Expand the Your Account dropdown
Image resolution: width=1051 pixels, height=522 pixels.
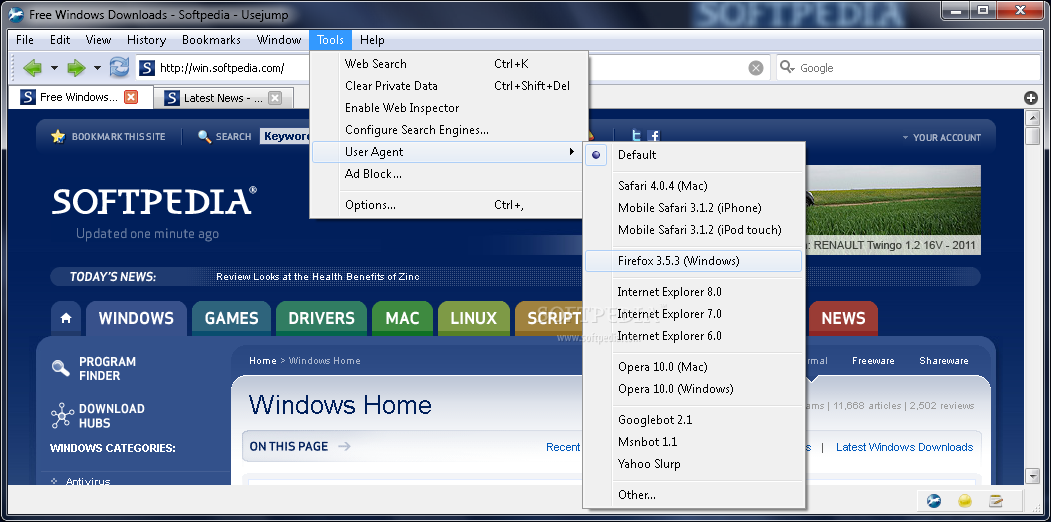click(x=941, y=137)
